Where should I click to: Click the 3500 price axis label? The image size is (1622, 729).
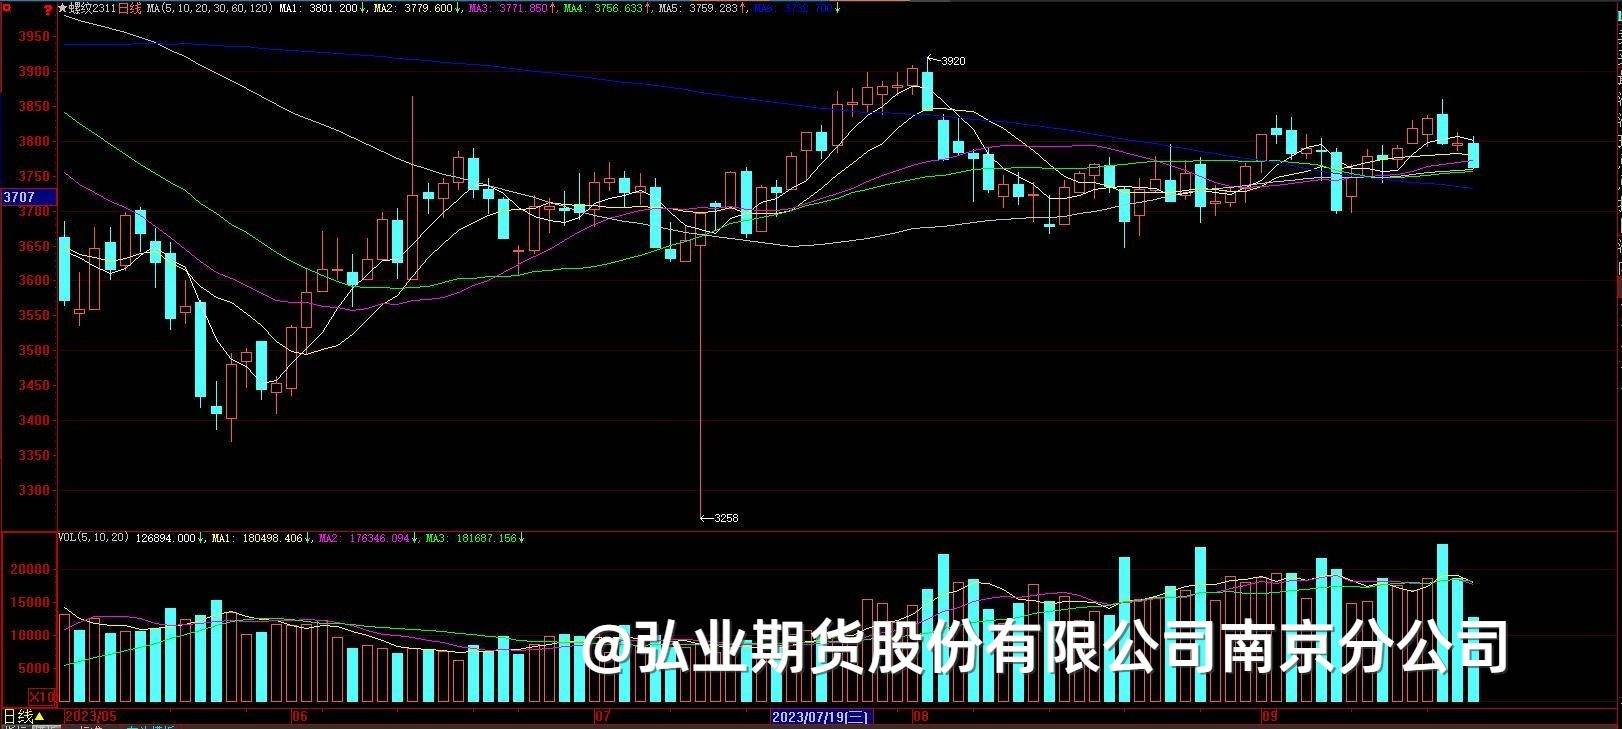coord(33,351)
